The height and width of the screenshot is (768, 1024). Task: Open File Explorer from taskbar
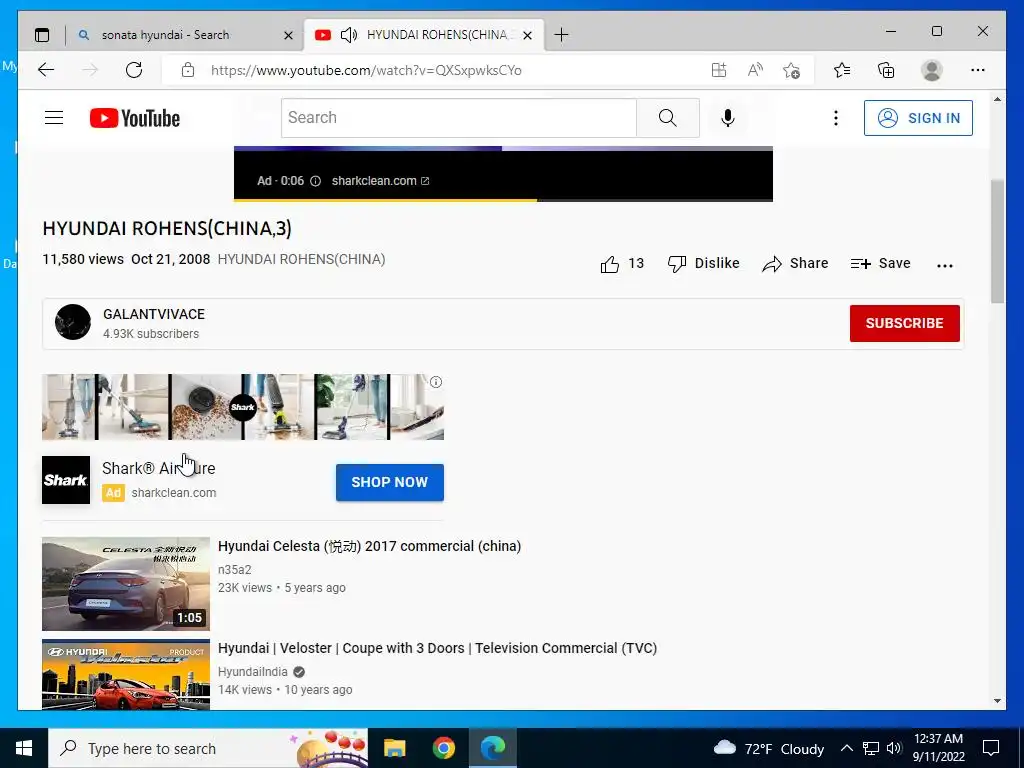pos(394,748)
